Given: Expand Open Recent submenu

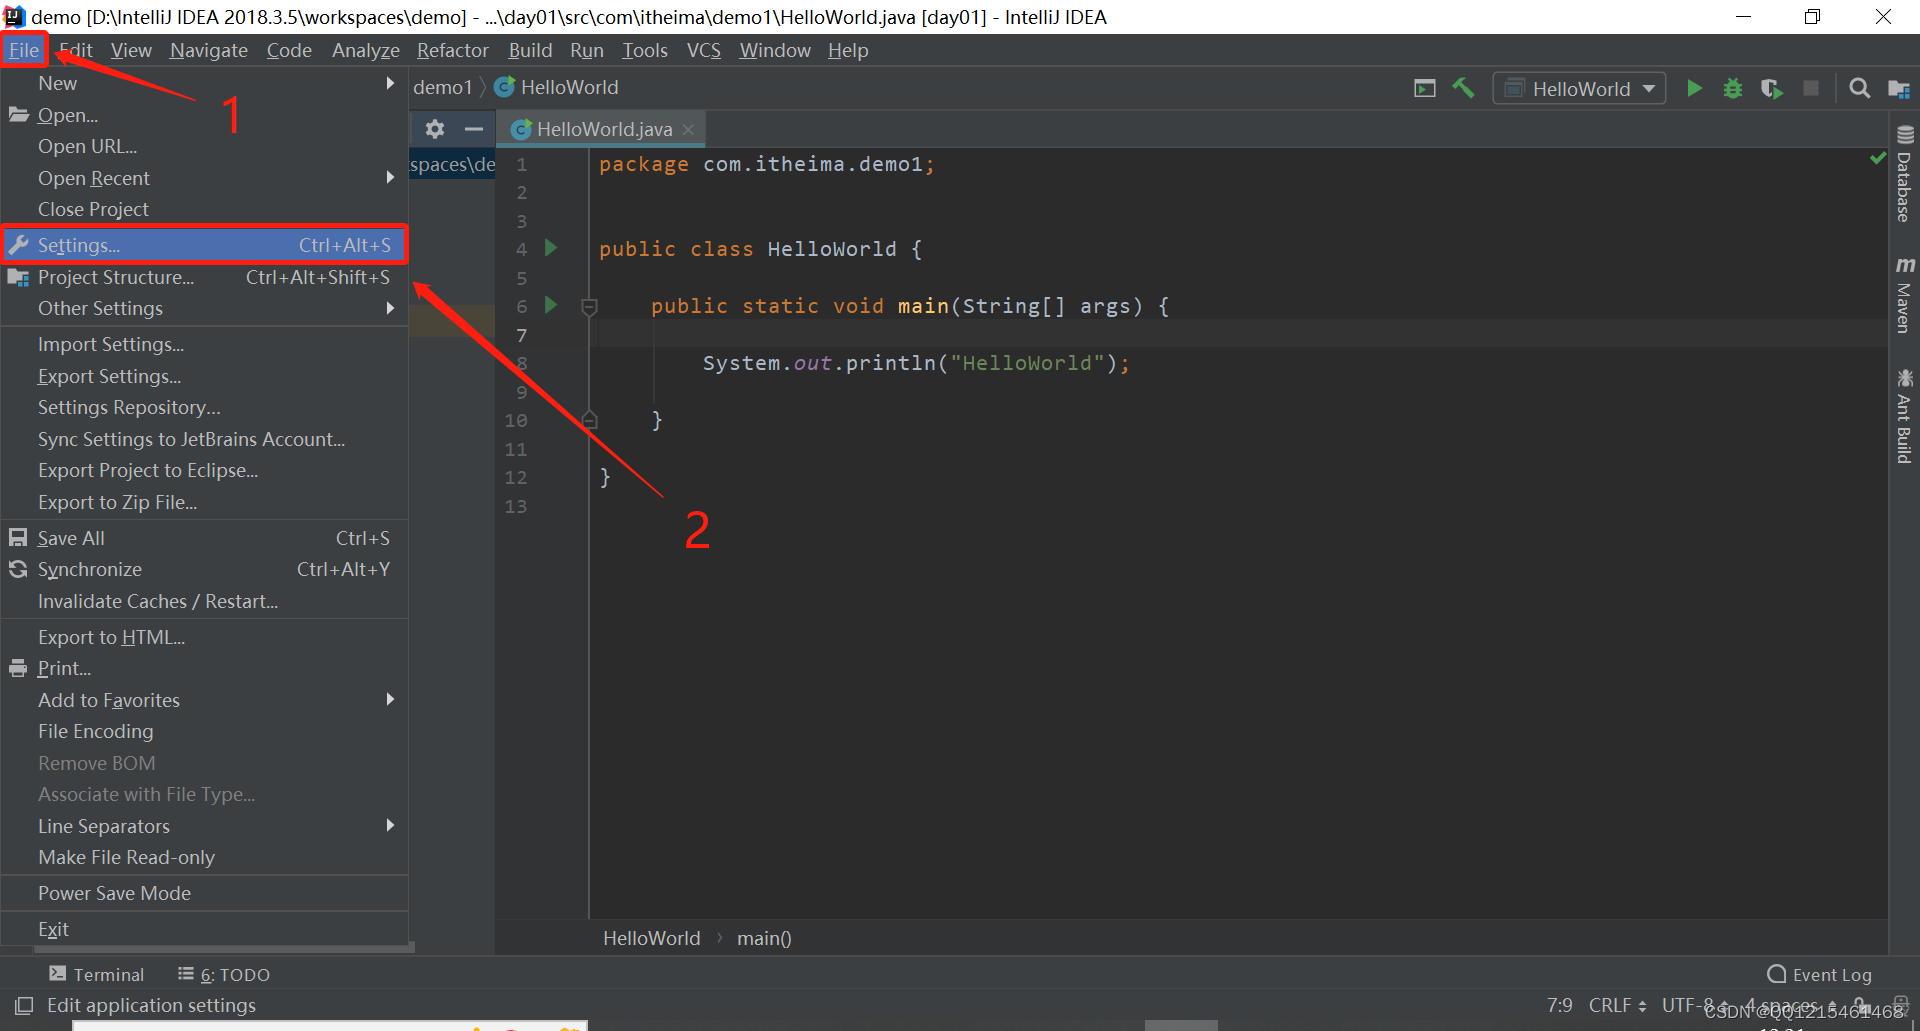Looking at the screenshot, I should pos(204,178).
